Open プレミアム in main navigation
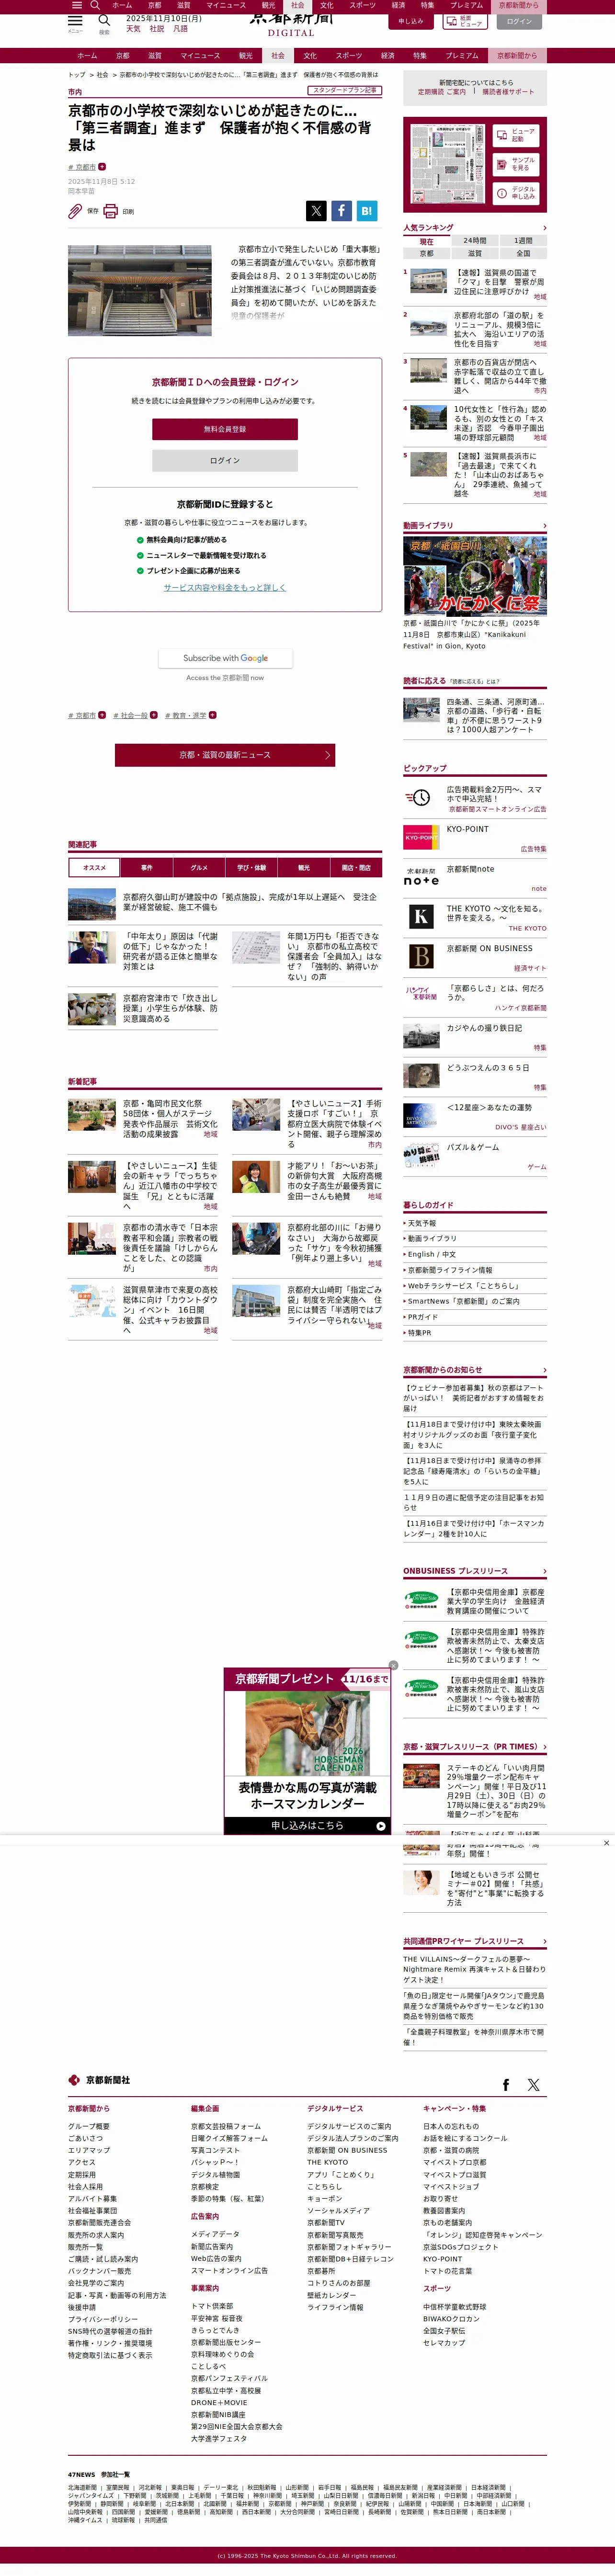615x2576 pixels. 462,56
